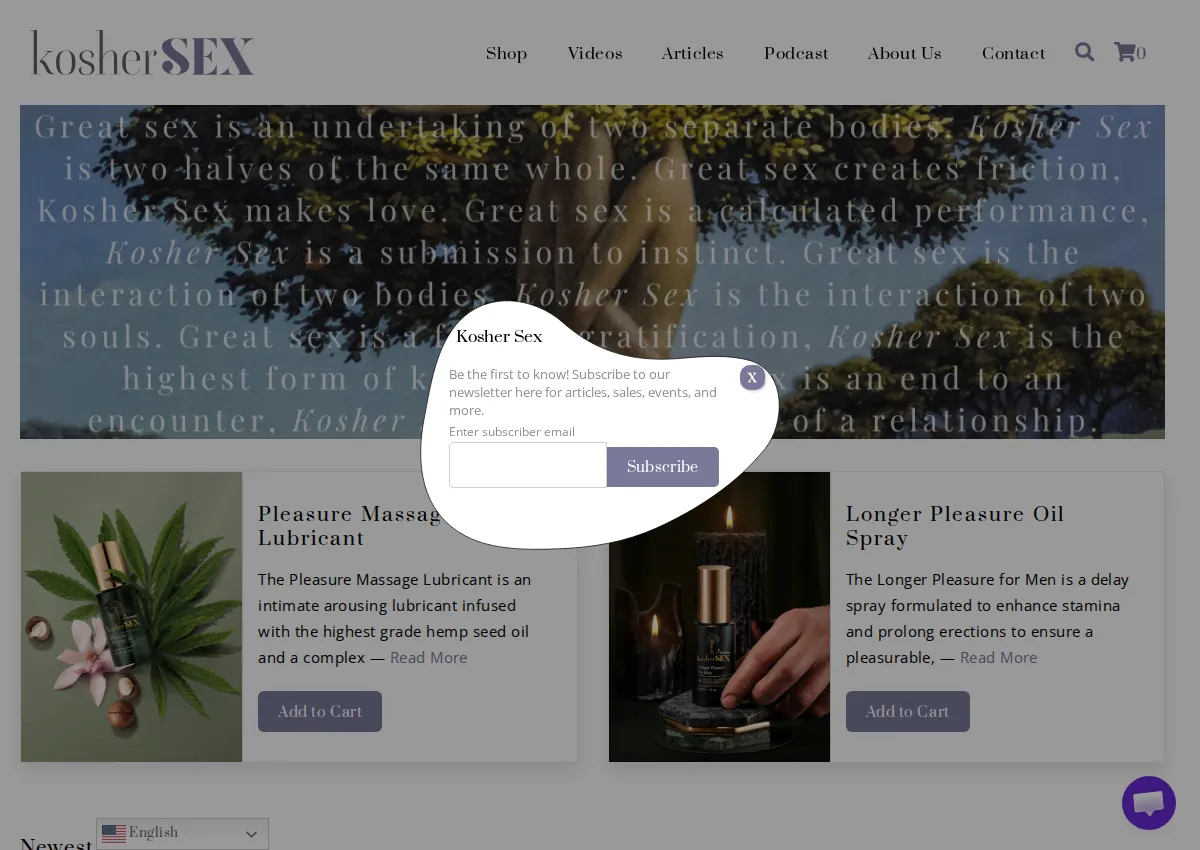The height and width of the screenshot is (850, 1200).
Task: Navigate to Podcast
Action: [796, 54]
